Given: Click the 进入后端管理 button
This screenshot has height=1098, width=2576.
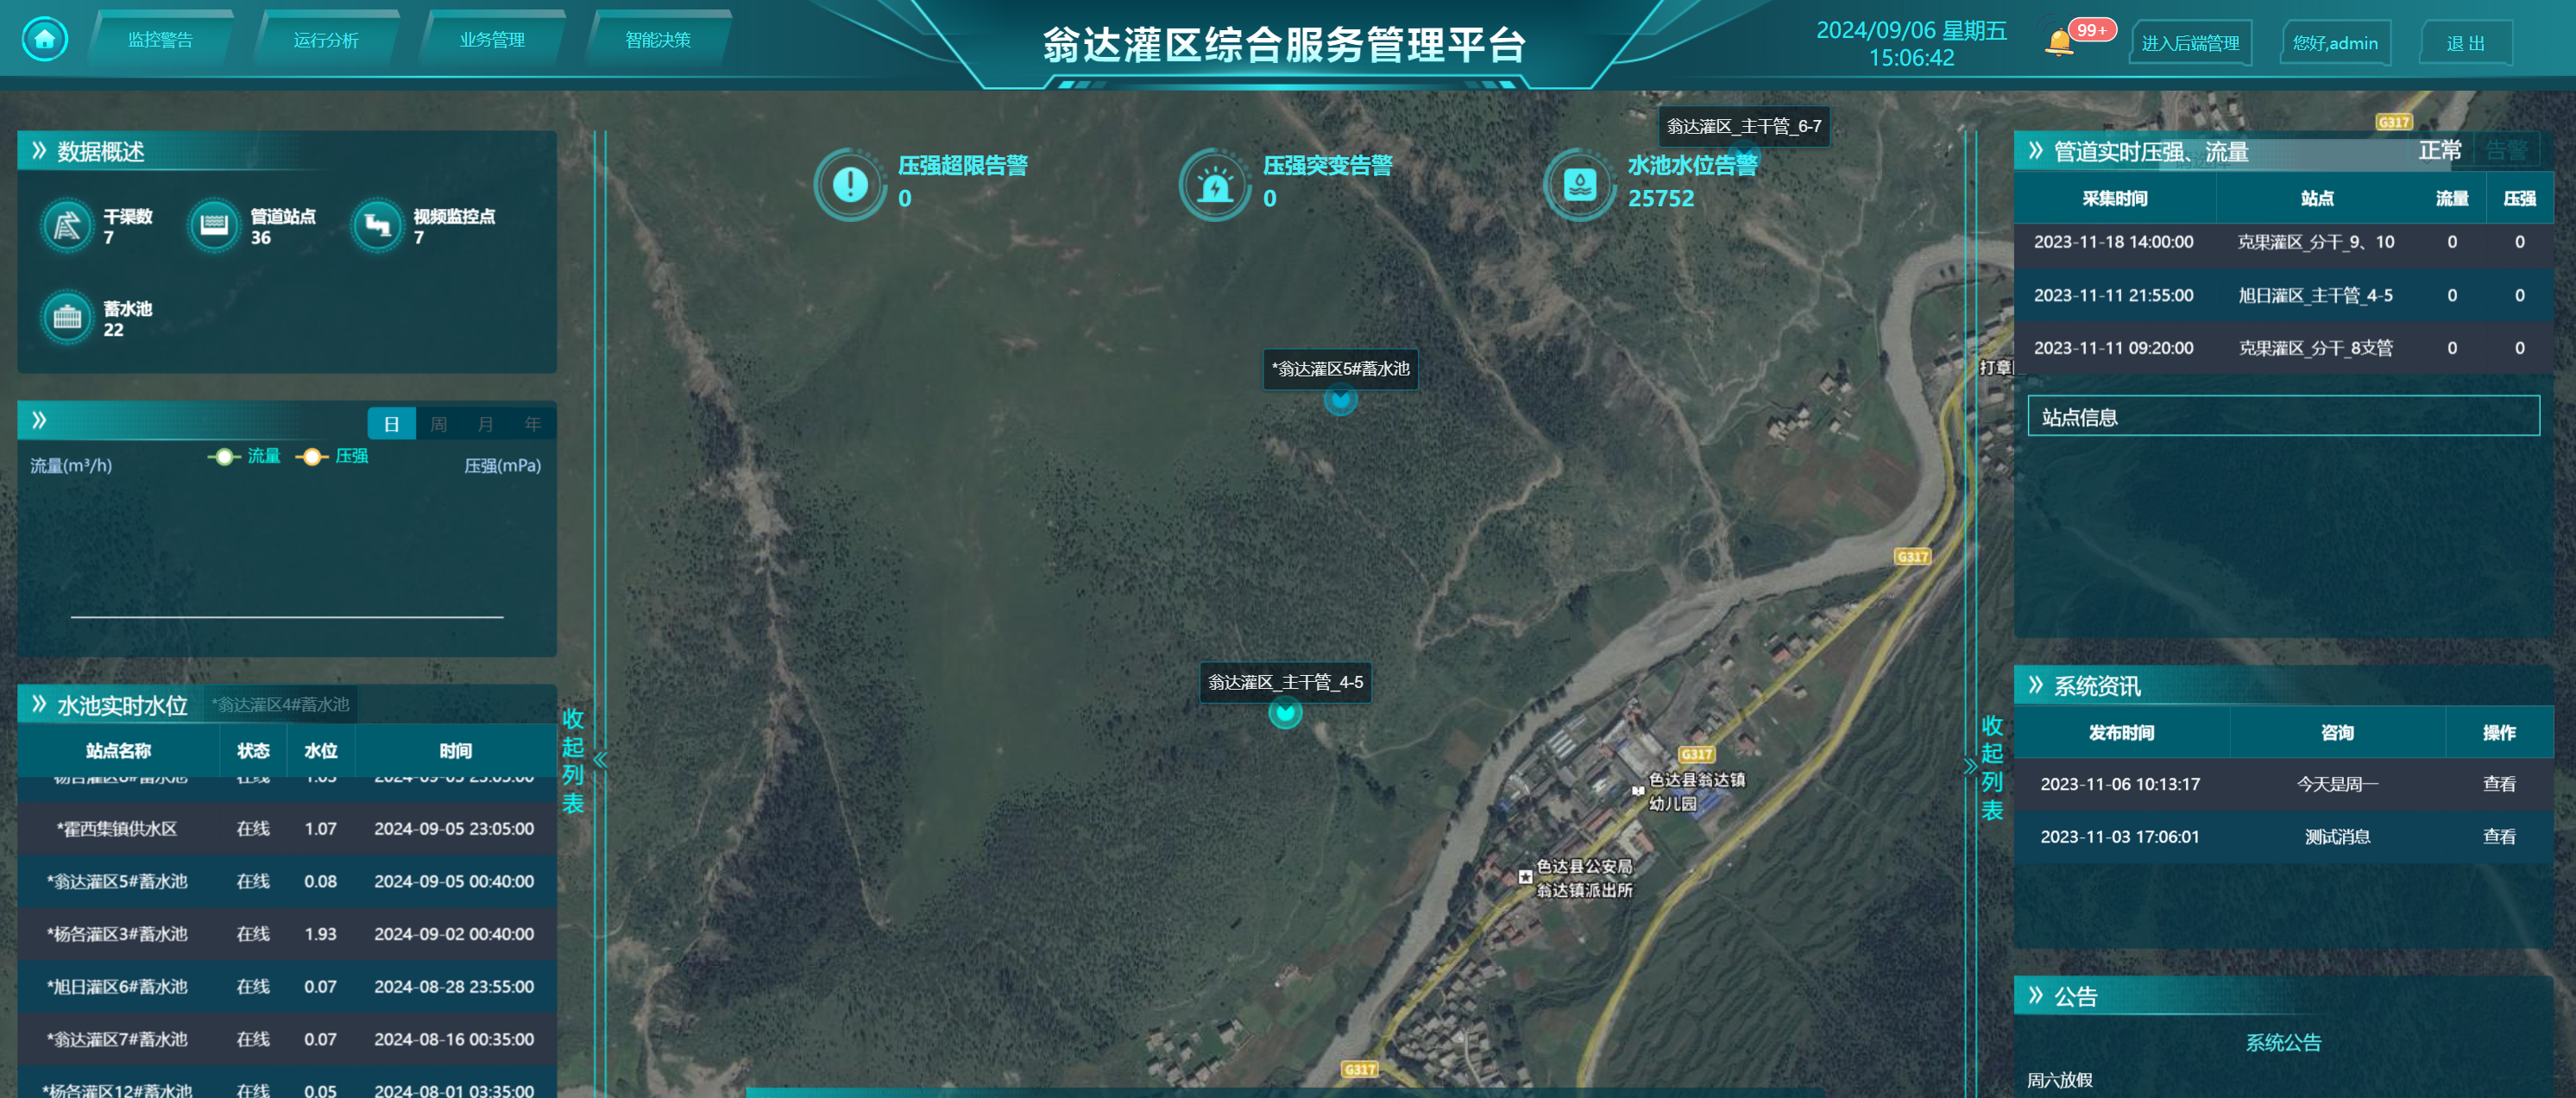Looking at the screenshot, I should point(2189,43).
